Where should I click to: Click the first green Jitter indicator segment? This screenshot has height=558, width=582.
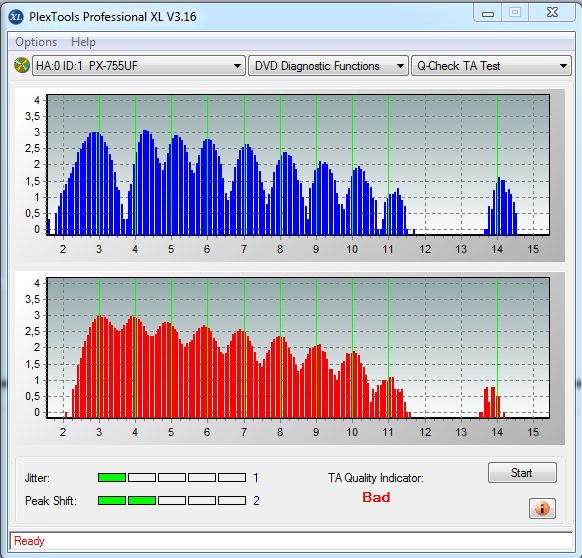pos(112,477)
